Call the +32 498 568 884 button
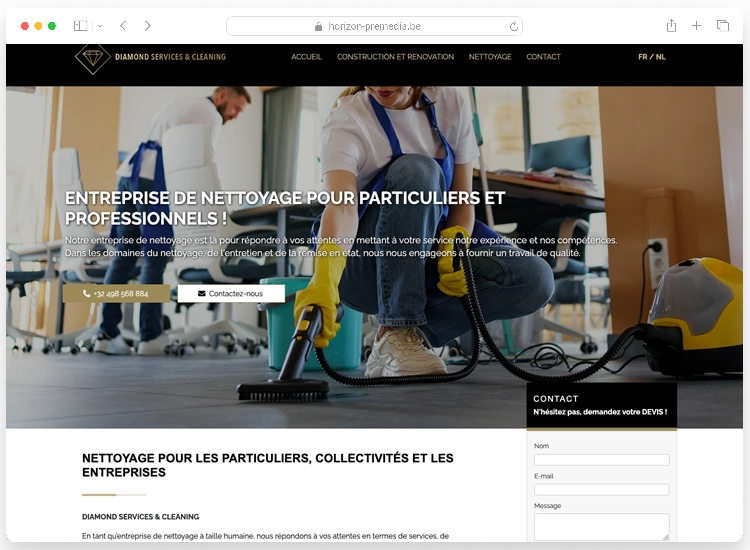The height and width of the screenshot is (550, 750). pyautogui.click(x=116, y=294)
